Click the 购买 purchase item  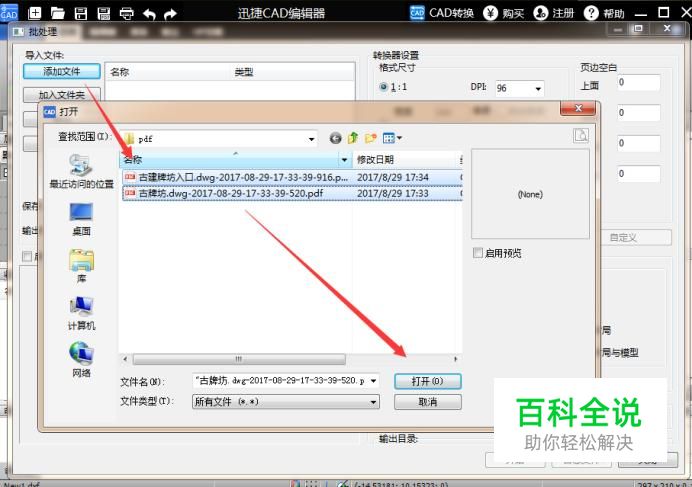(x=503, y=13)
